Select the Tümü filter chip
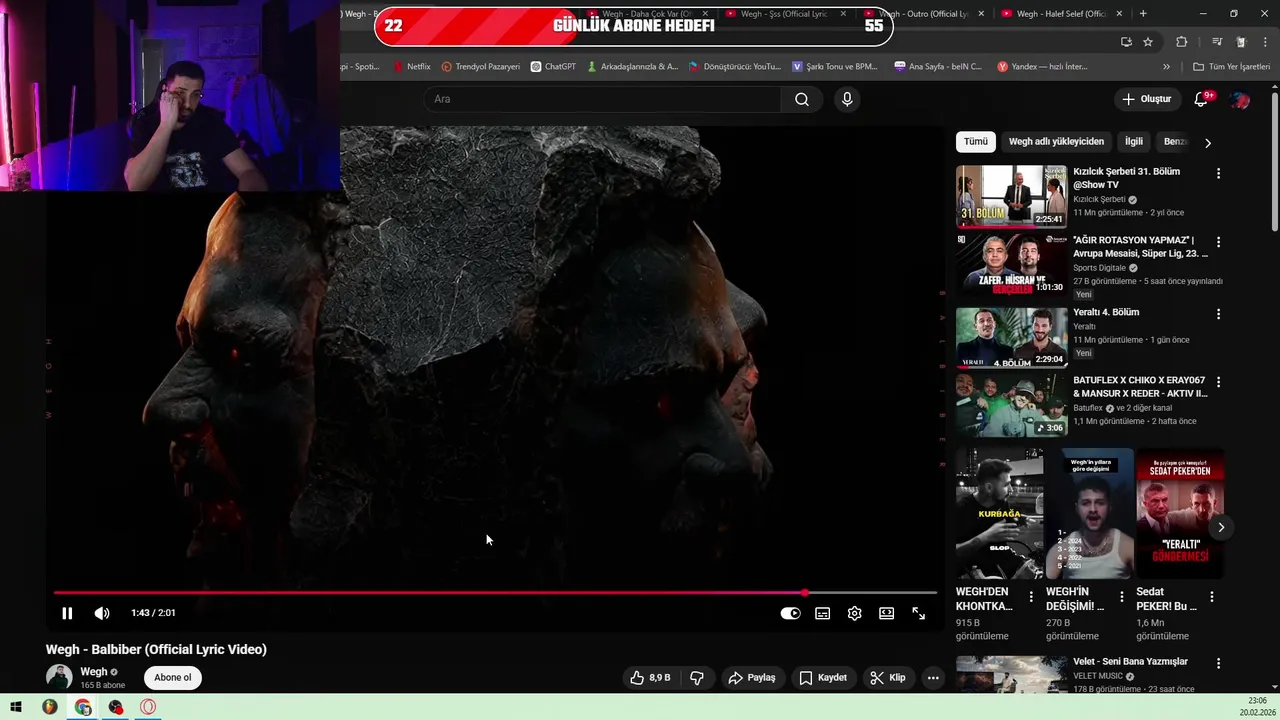The width and height of the screenshot is (1280, 720). (975, 141)
